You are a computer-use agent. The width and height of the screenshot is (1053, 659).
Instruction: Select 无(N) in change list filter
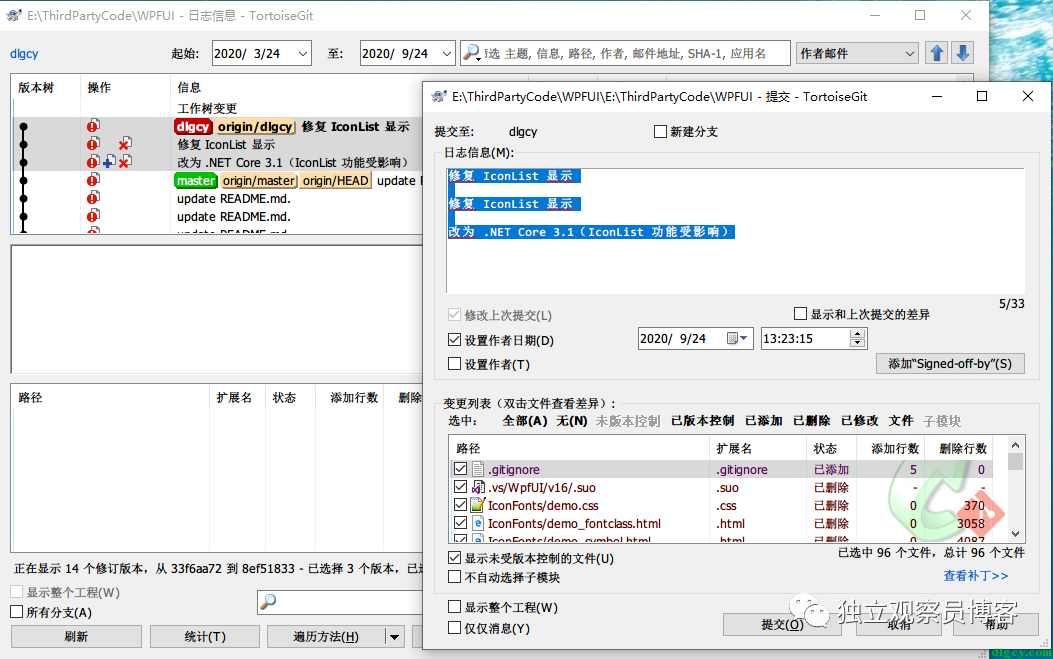[571, 421]
